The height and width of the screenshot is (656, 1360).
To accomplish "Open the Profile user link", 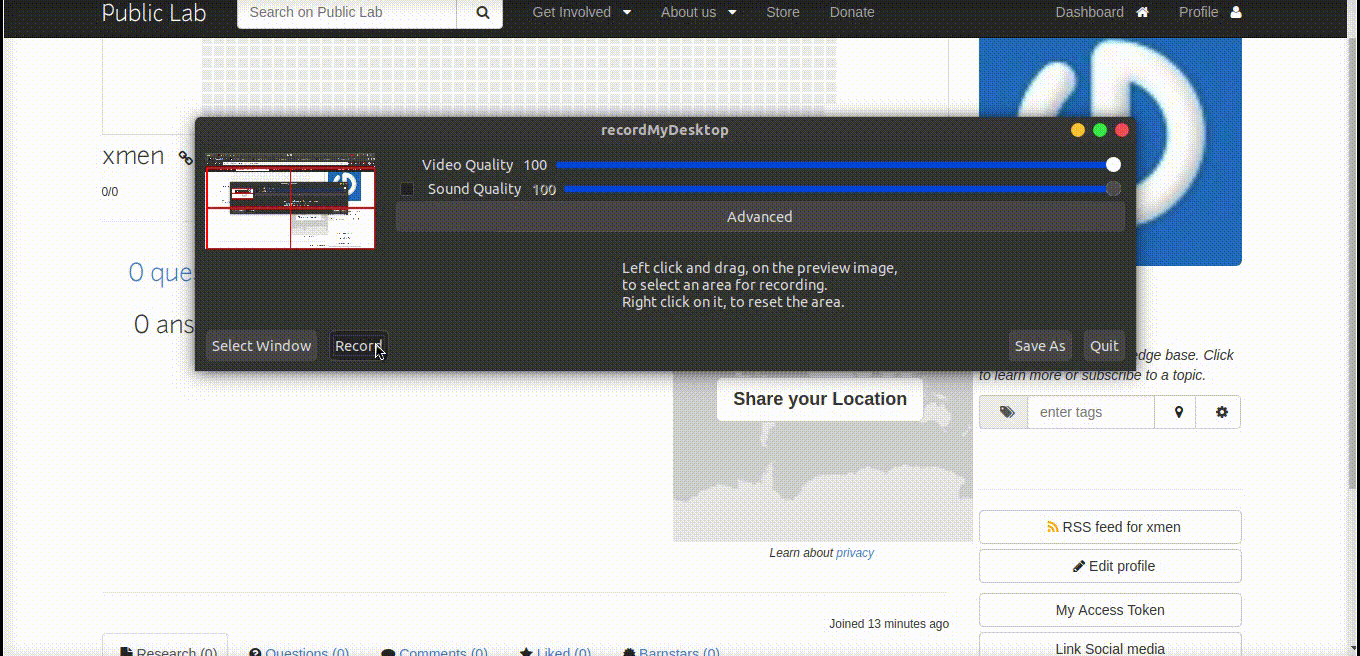I will (x=1210, y=12).
